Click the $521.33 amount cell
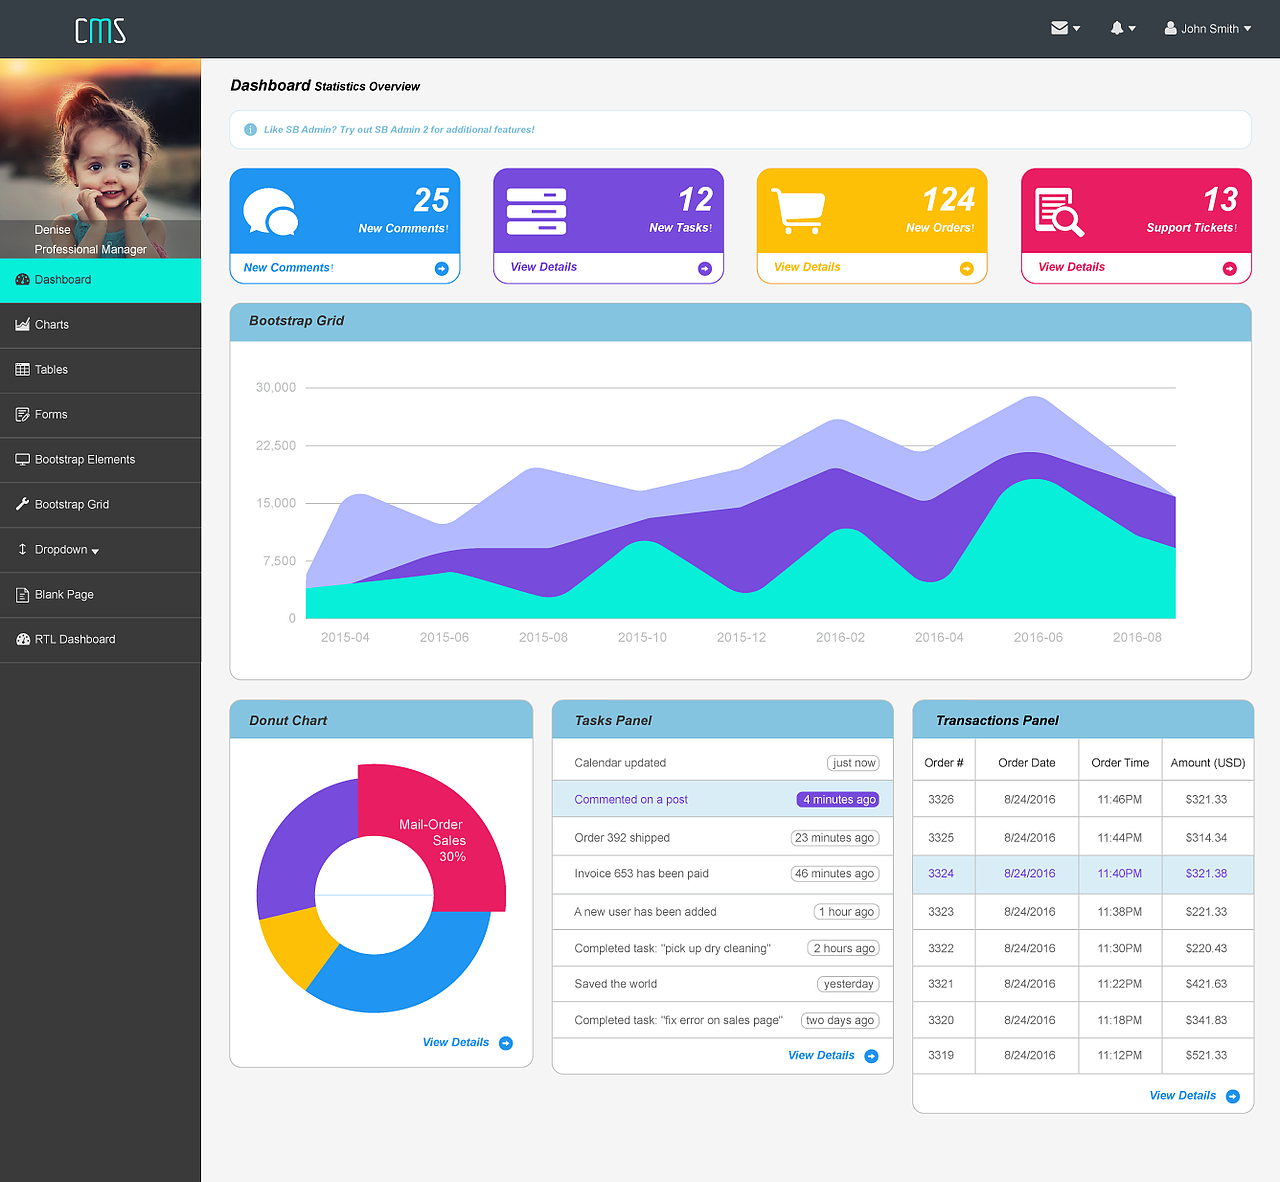Screen dimensions: 1280x1182 pos(1206,1055)
